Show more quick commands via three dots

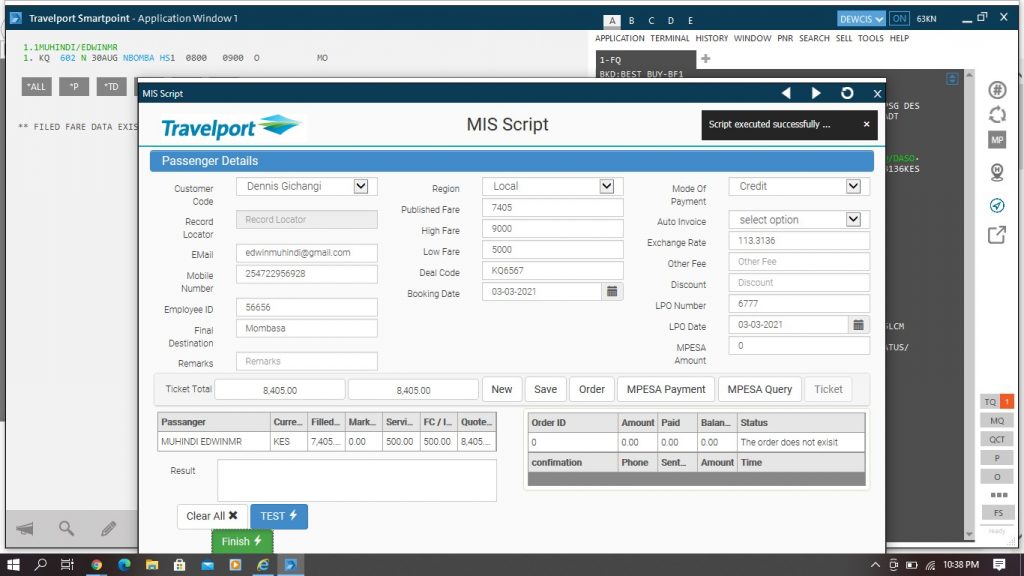999,495
